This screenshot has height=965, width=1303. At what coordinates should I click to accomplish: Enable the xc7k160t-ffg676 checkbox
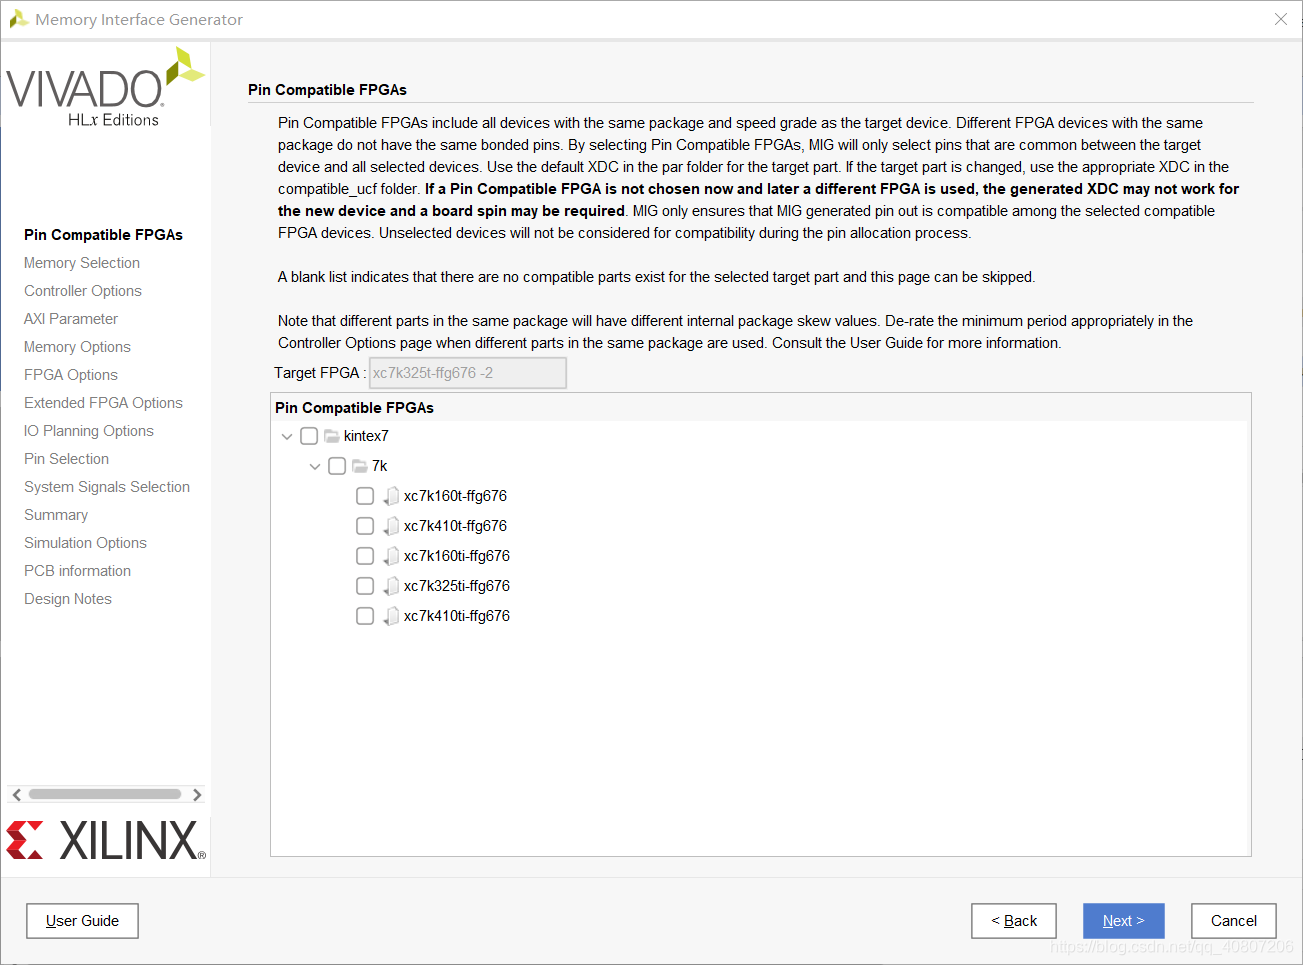[x=365, y=496]
